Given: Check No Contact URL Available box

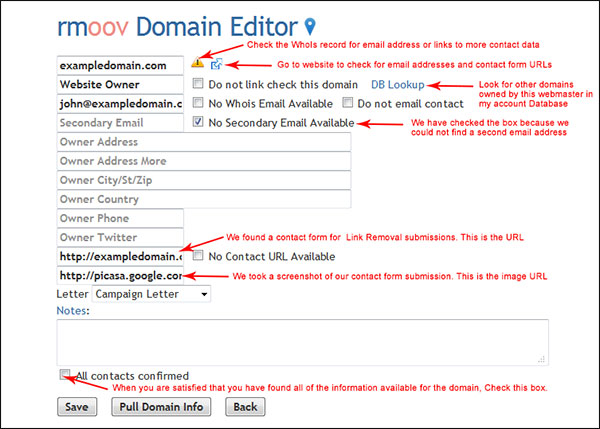Looking at the screenshot, I should click(198, 256).
